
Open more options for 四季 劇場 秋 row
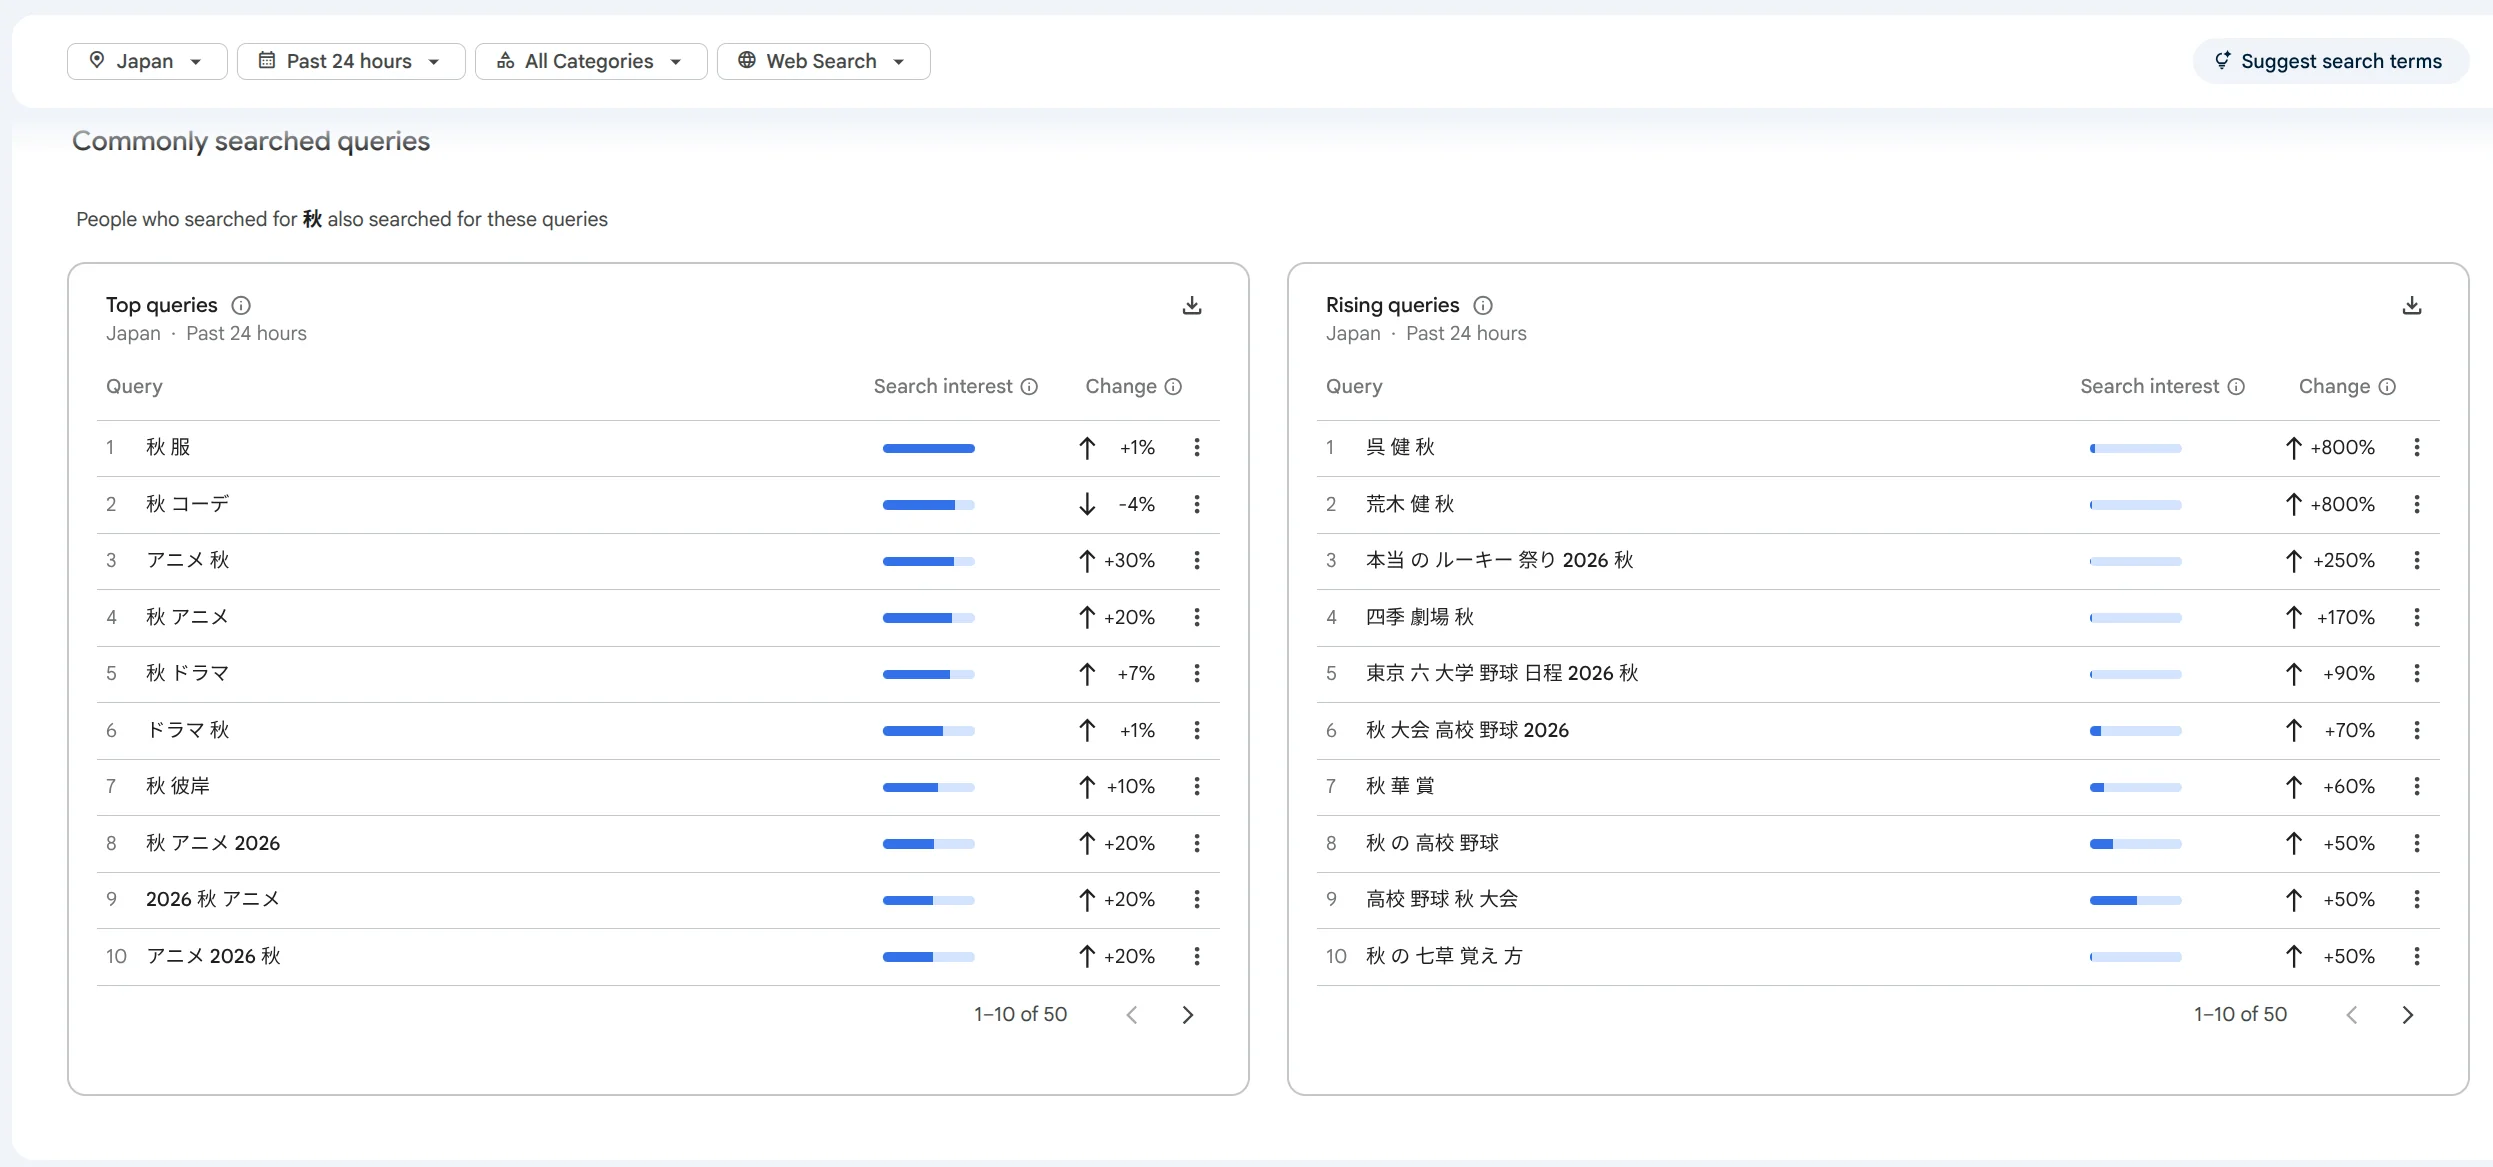[2417, 617]
